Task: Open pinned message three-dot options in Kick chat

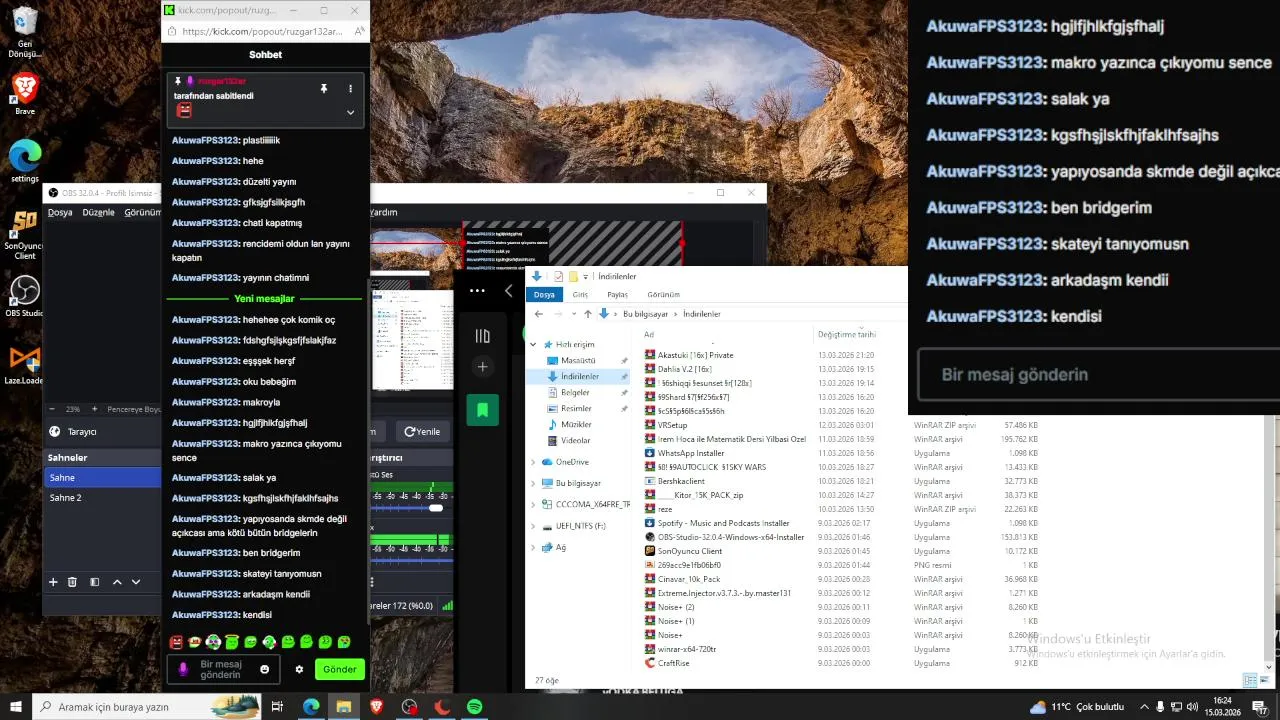Action: click(x=350, y=88)
